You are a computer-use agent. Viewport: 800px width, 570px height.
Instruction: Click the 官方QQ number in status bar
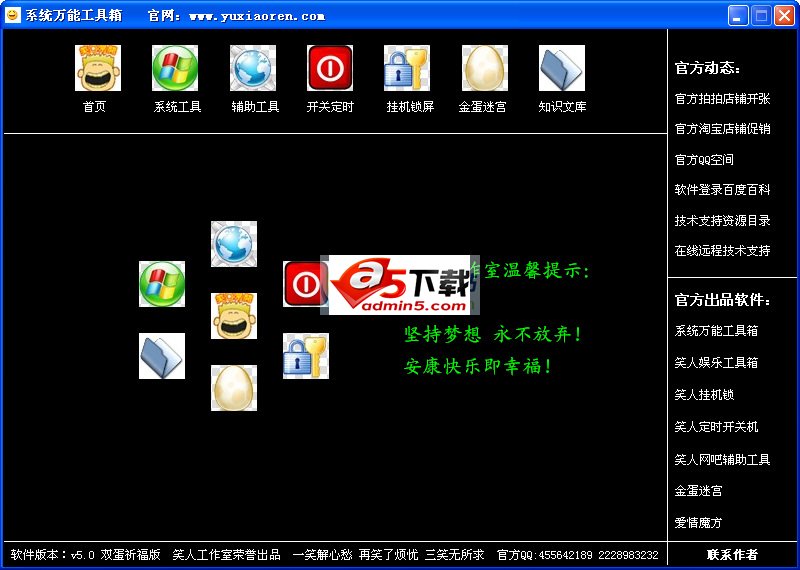(x=578, y=555)
